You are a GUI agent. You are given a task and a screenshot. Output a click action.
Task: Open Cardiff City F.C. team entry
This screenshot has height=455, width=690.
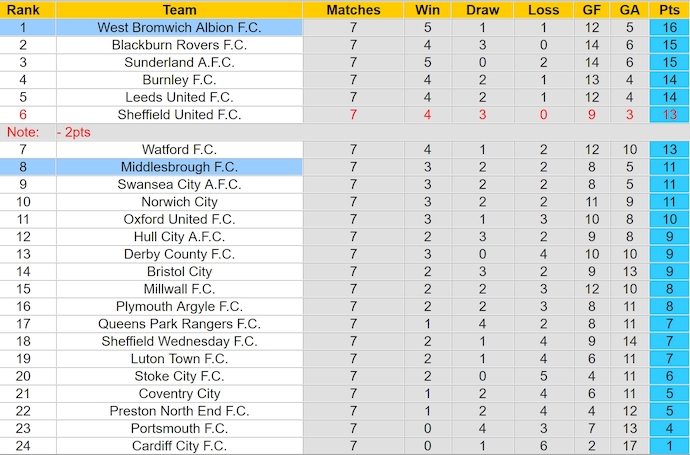(x=179, y=445)
